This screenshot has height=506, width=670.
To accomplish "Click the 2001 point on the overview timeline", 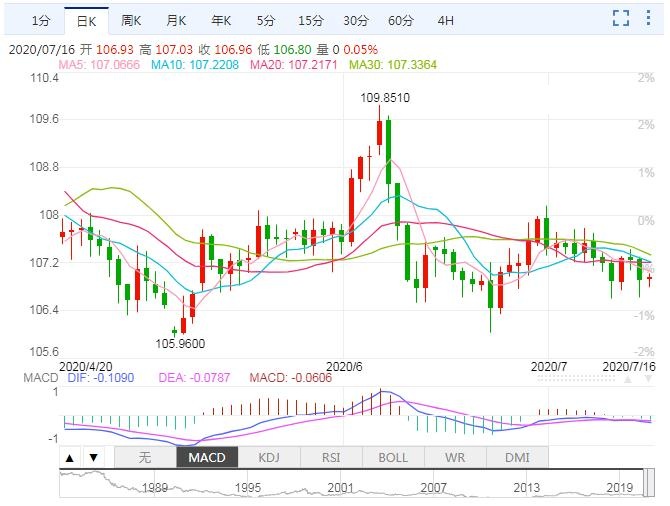I will 340,488.
